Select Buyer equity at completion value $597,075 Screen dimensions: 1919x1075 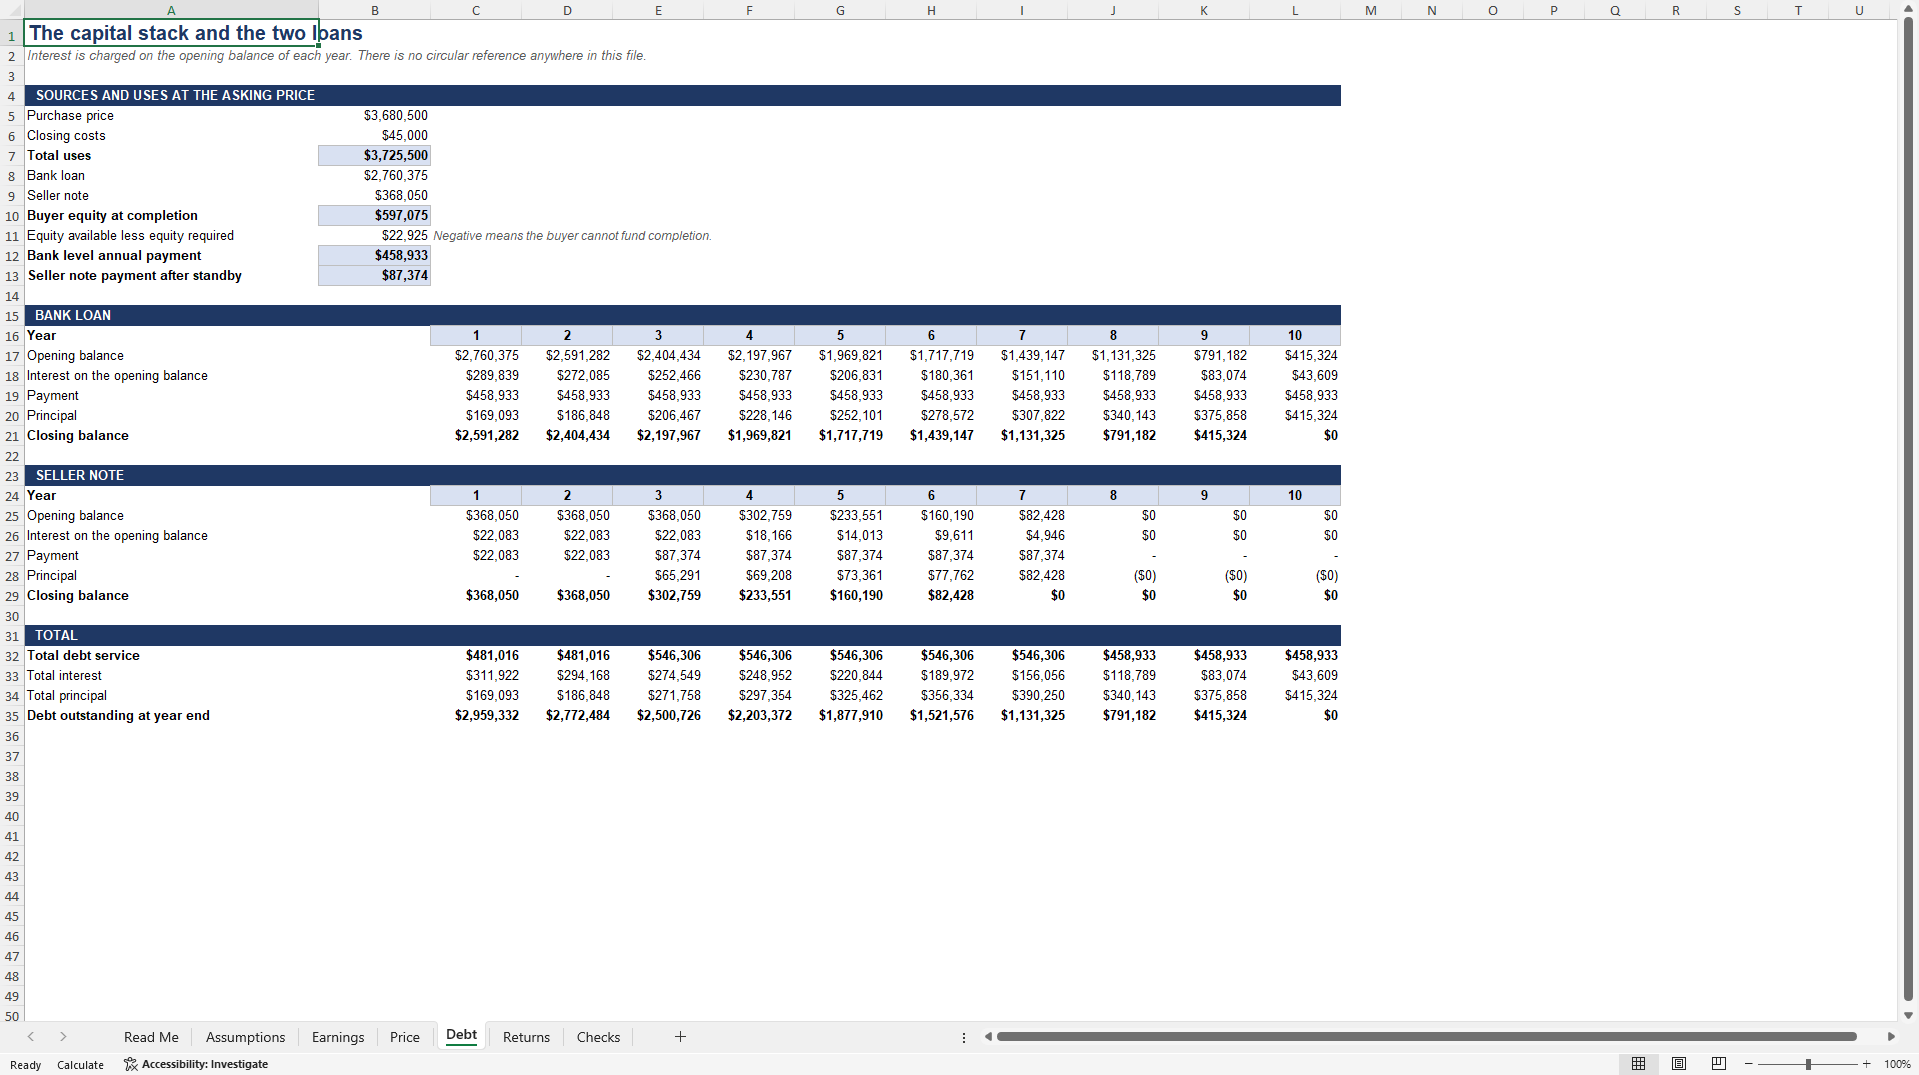tap(375, 216)
